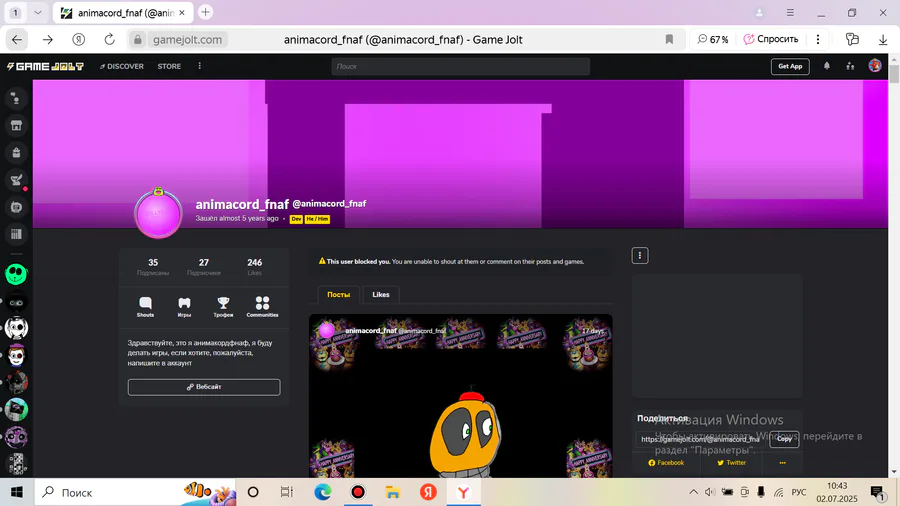Click the post author name animacord_fnaf
The image size is (900, 506).
point(371,330)
